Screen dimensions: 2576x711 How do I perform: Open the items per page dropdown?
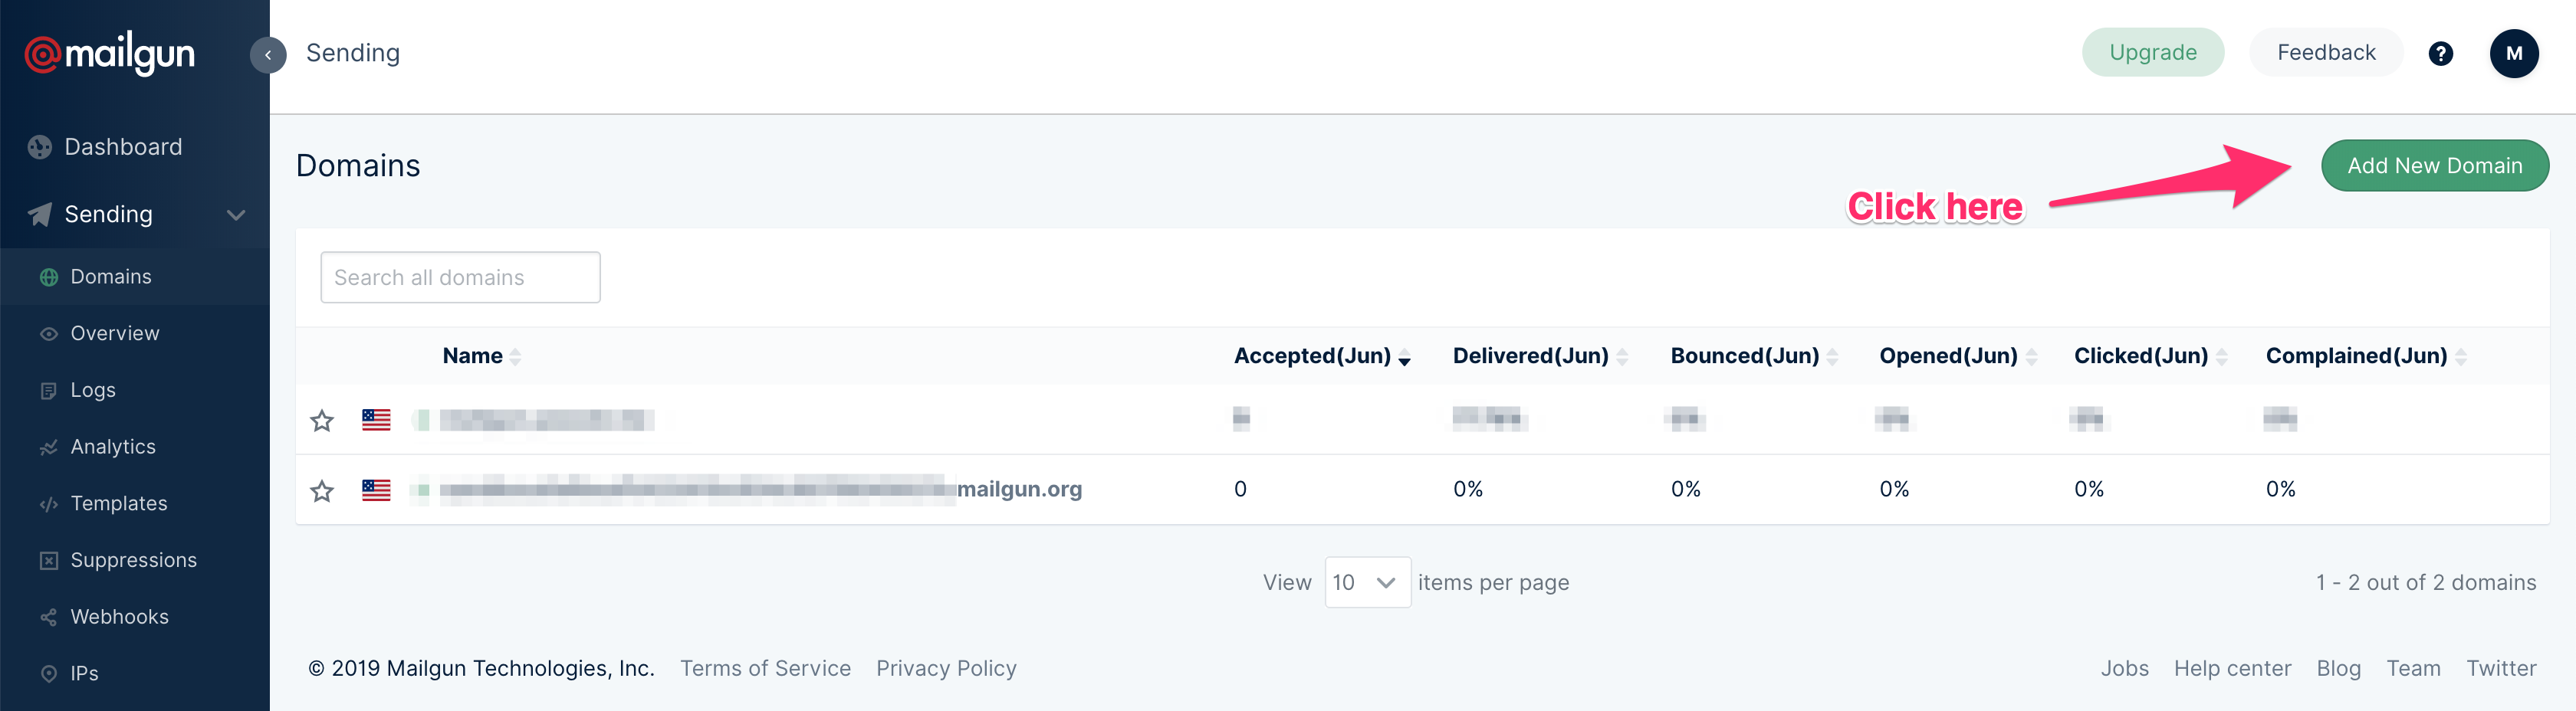pos(1366,582)
